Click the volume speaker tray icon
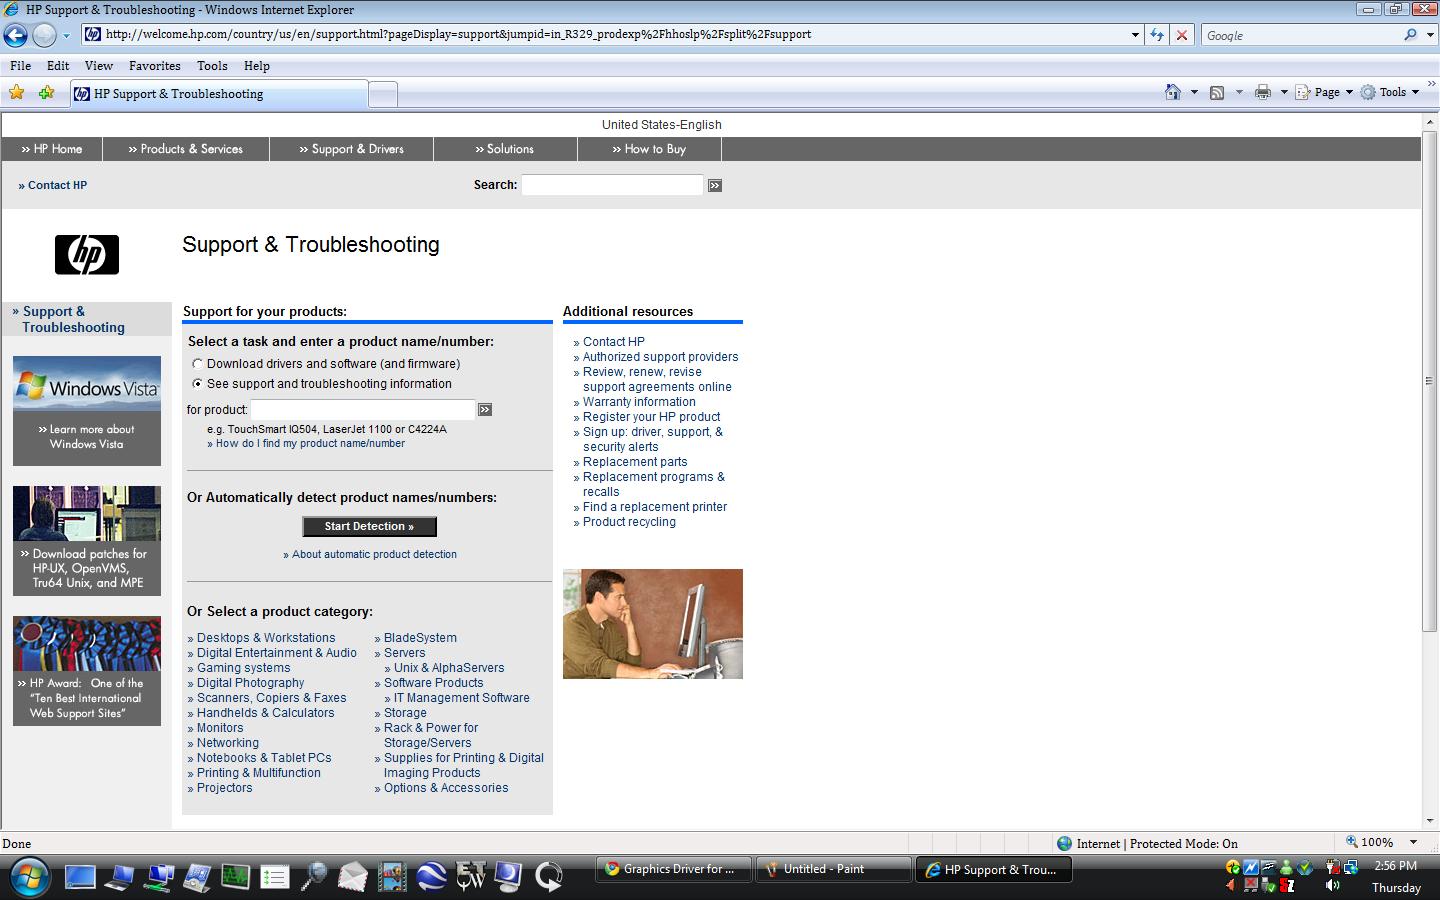The height and width of the screenshot is (900, 1440). [x=1333, y=886]
